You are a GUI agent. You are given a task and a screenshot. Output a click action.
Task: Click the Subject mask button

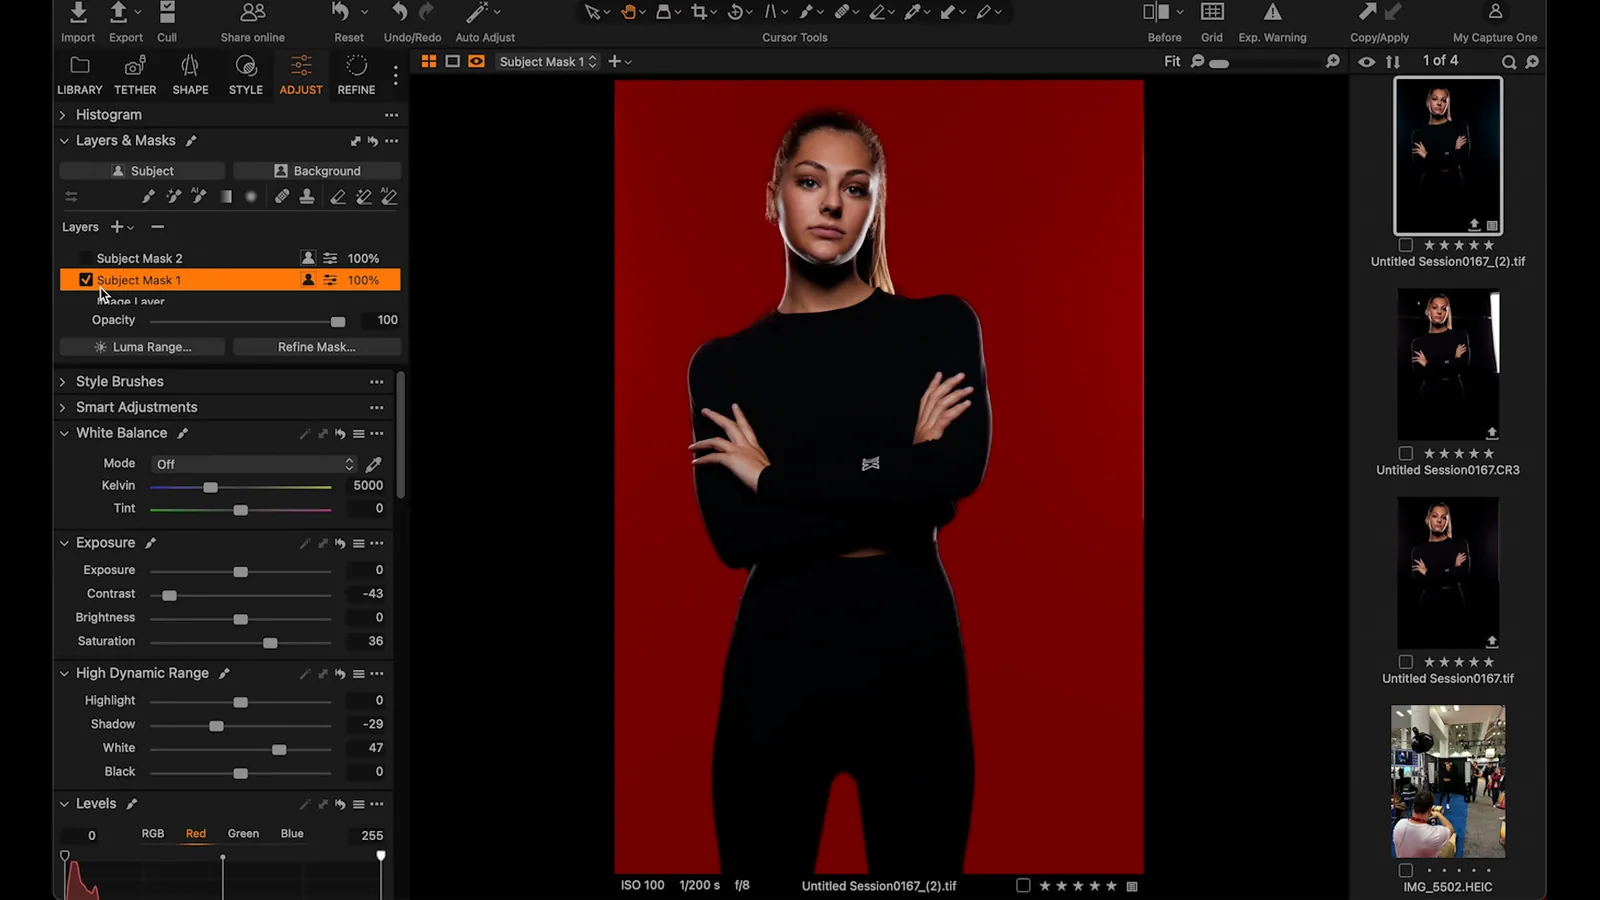pyautogui.click(x=142, y=171)
